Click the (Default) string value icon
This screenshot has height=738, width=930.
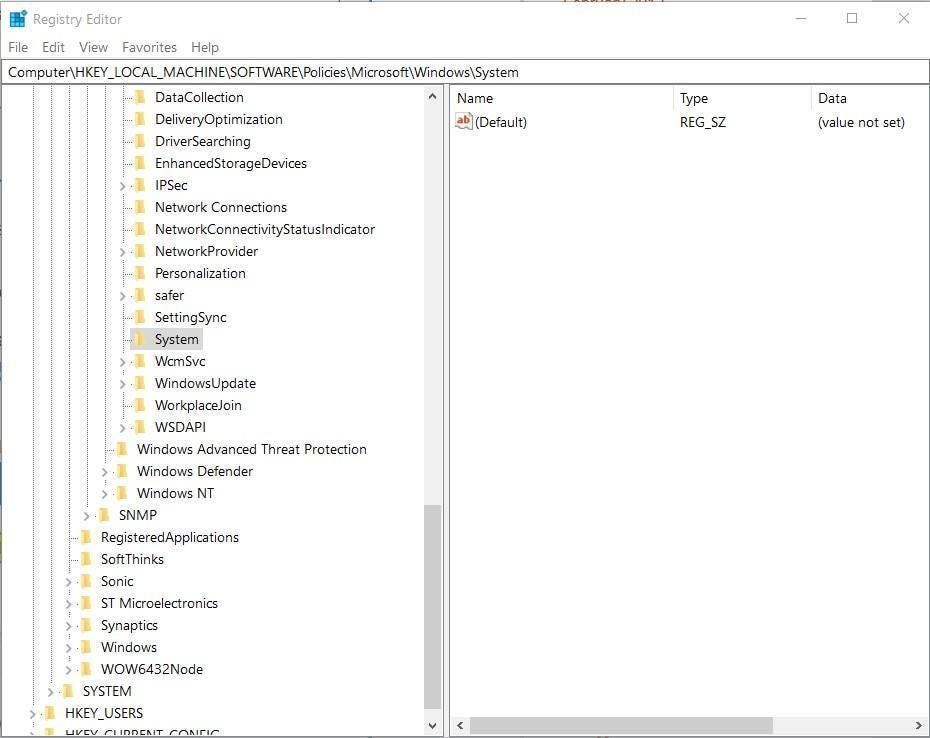(x=463, y=122)
